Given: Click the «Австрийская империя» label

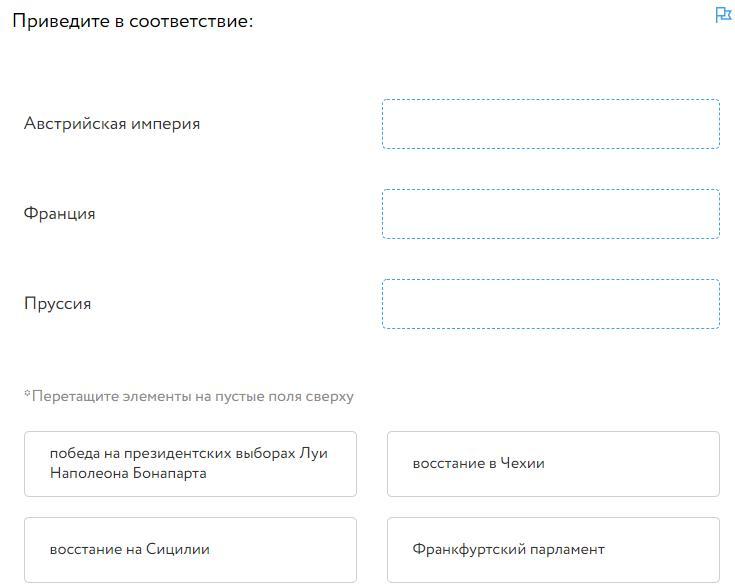Looking at the screenshot, I should pyautogui.click(x=112, y=124).
